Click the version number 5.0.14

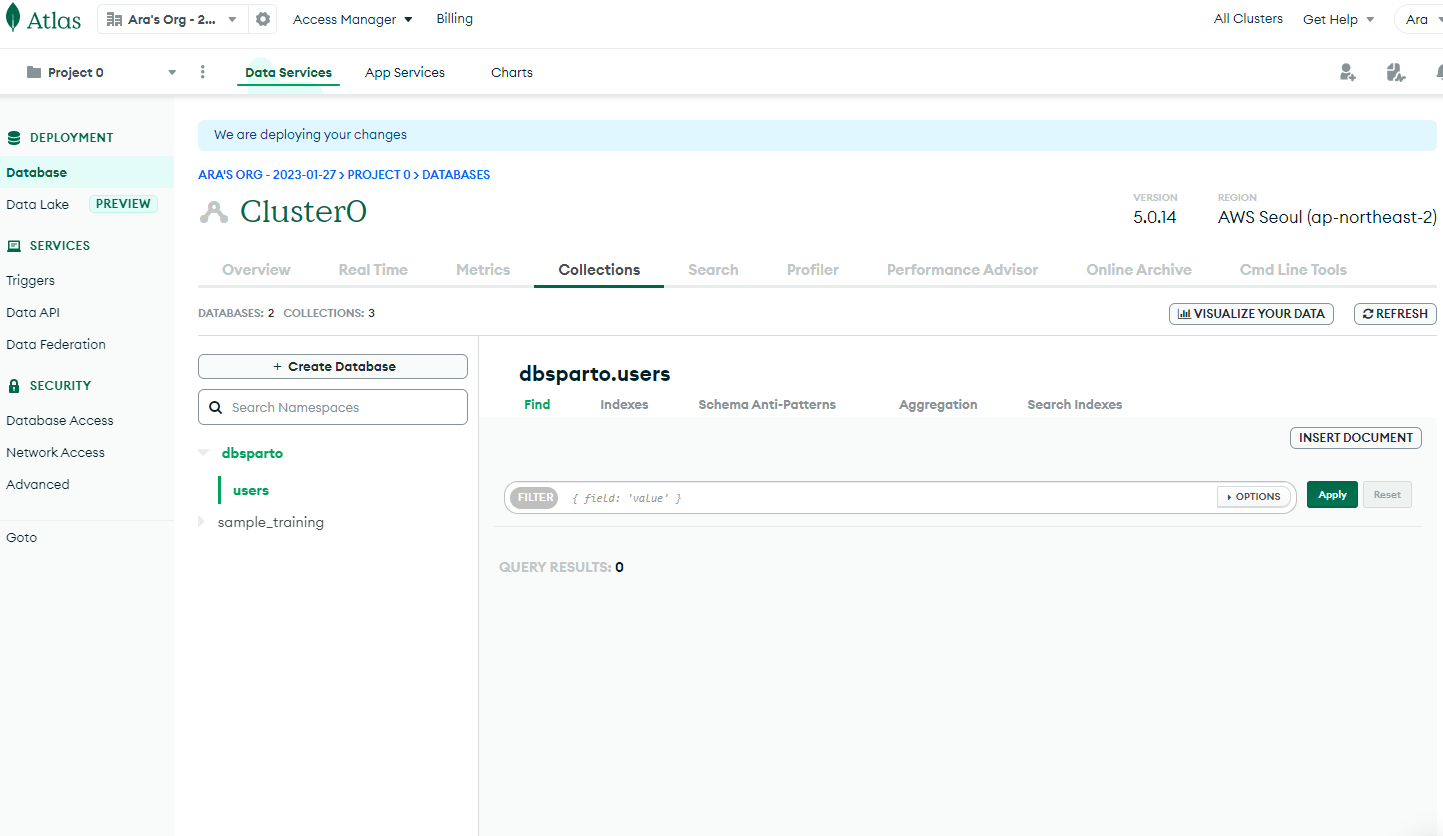(x=1155, y=217)
